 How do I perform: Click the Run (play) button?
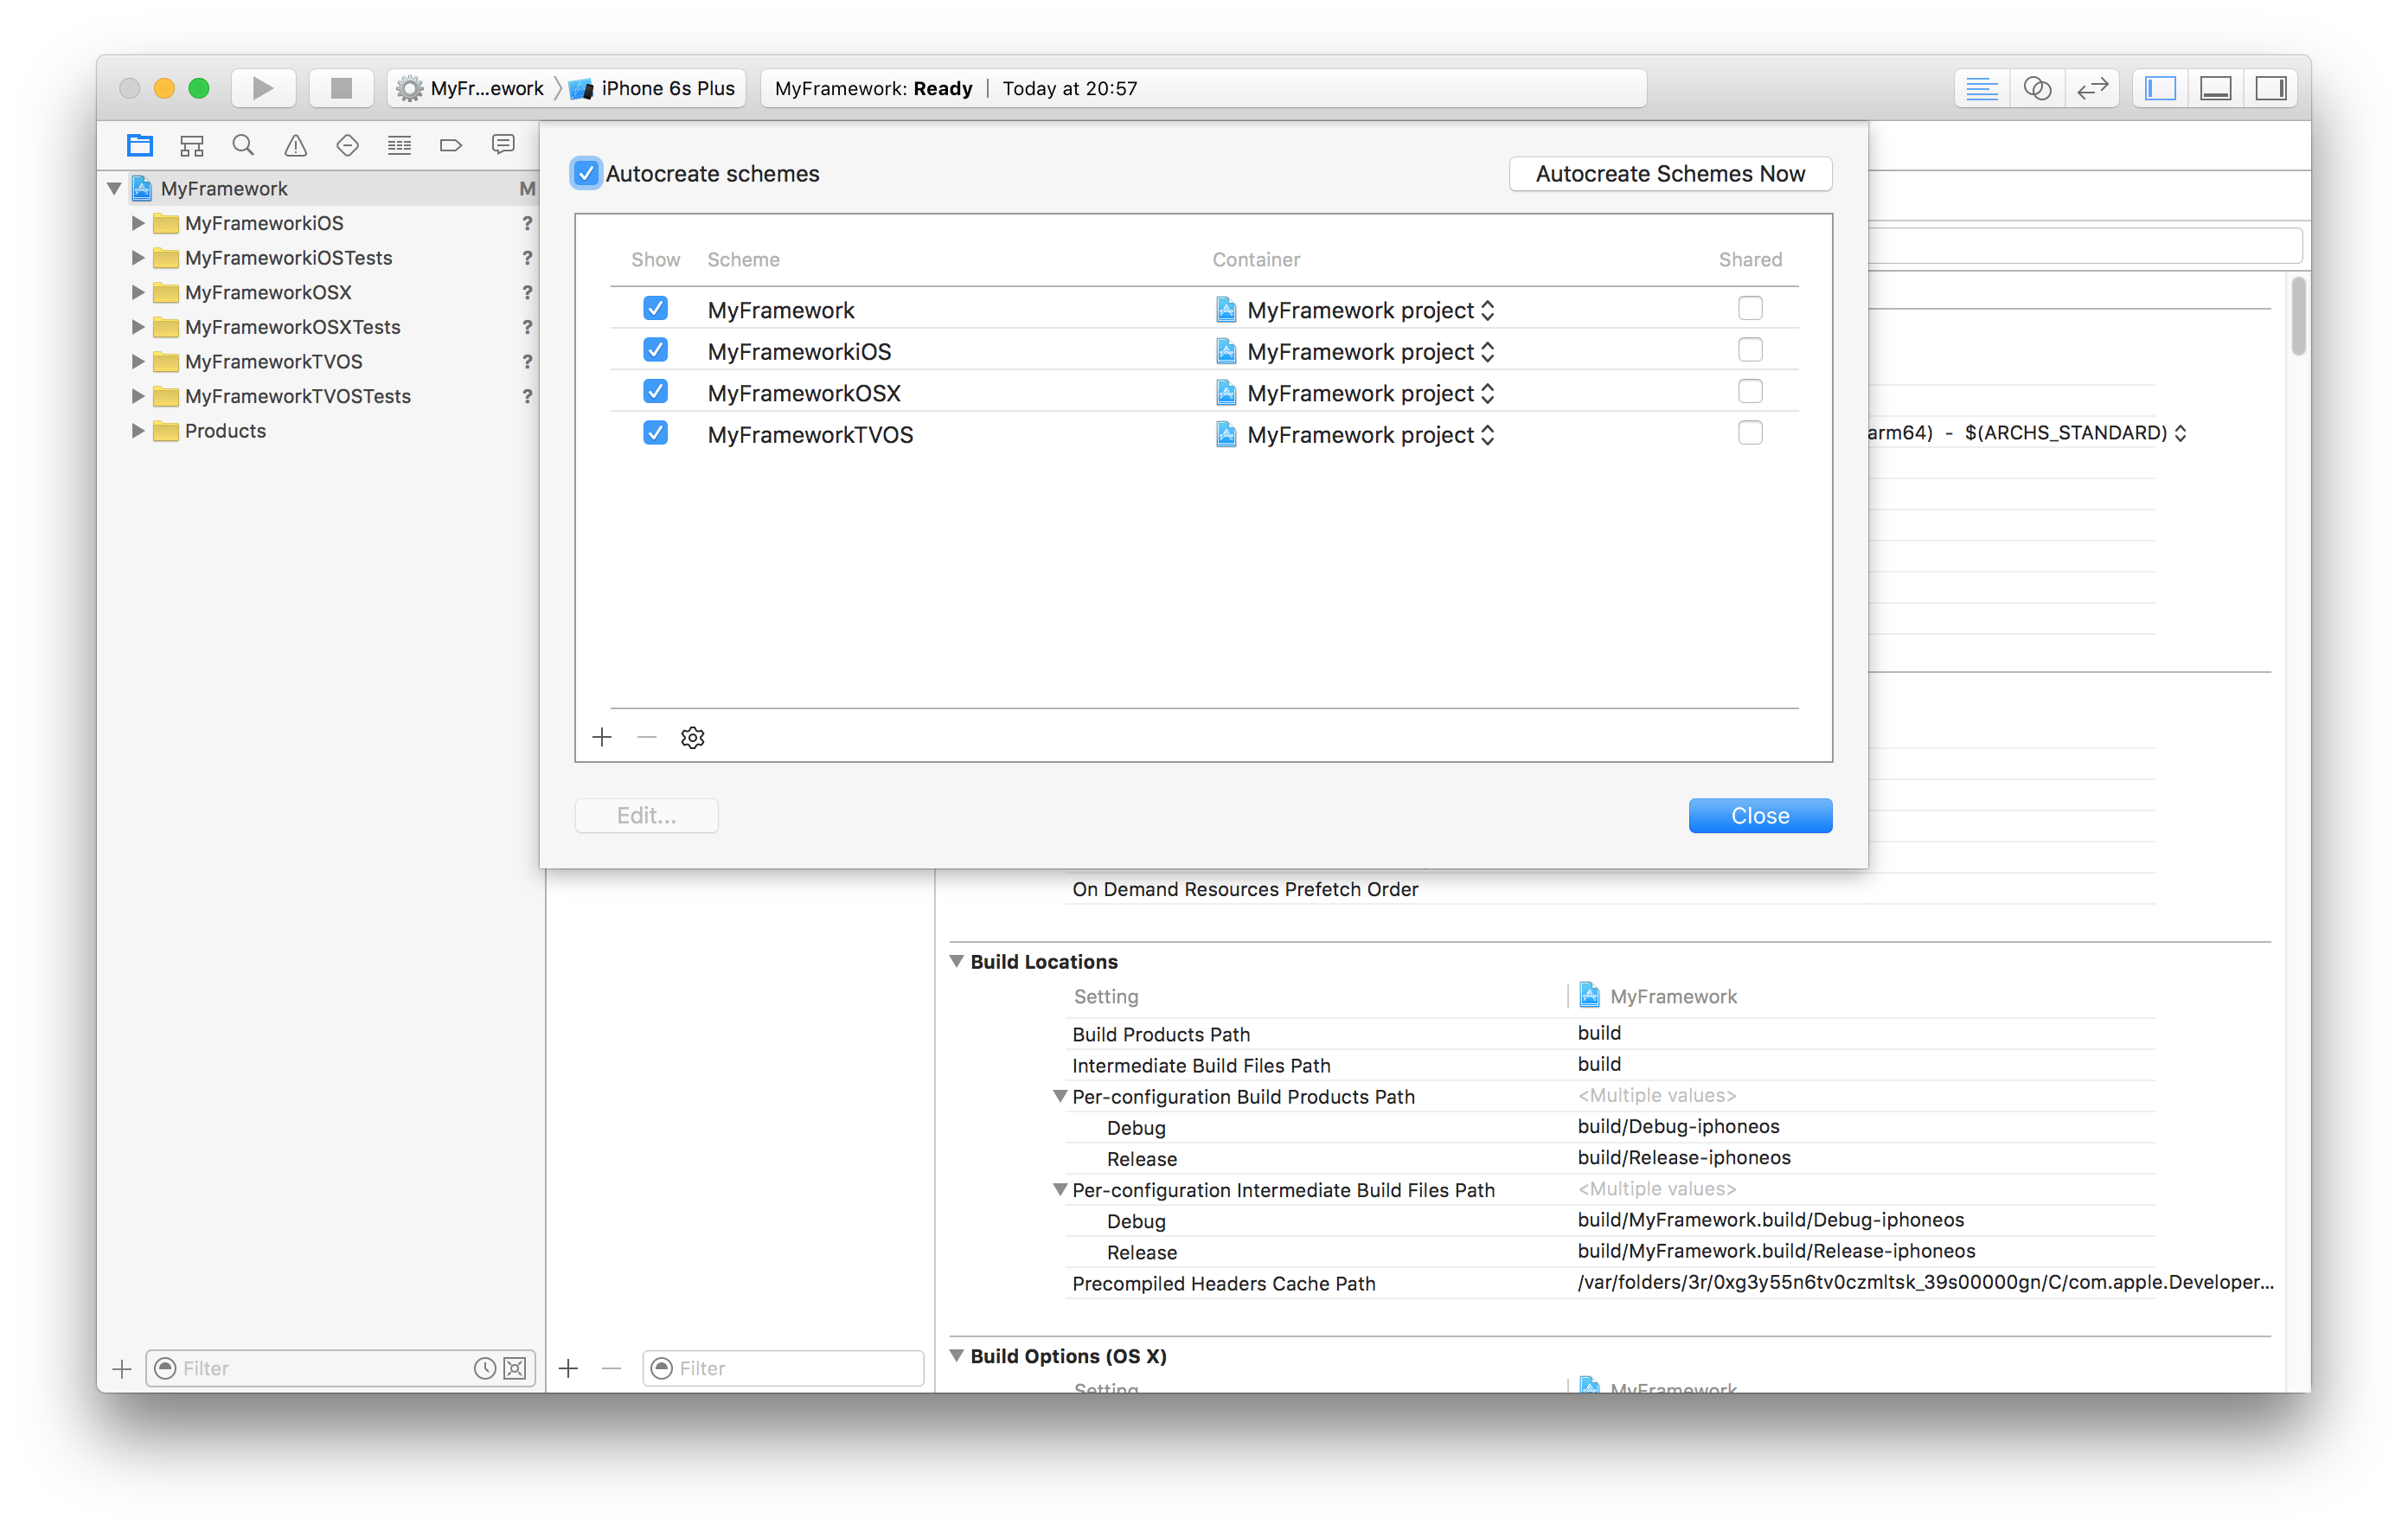click(263, 88)
